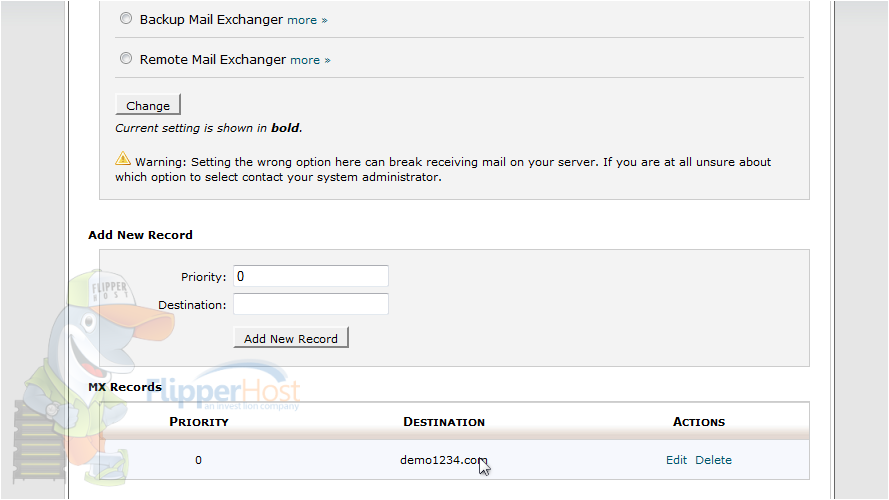Click the Priority column header

(x=199, y=422)
